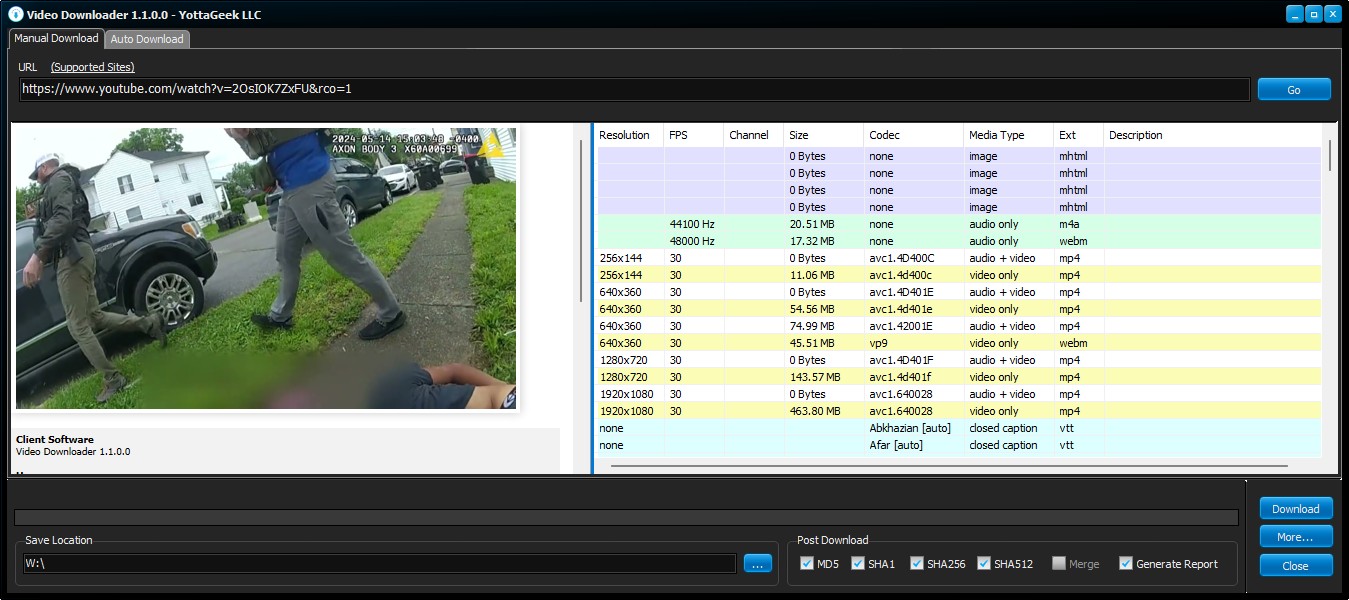Image resolution: width=1349 pixels, height=600 pixels.
Task: Uncheck the SHA512 option
Action: click(x=981, y=563)
